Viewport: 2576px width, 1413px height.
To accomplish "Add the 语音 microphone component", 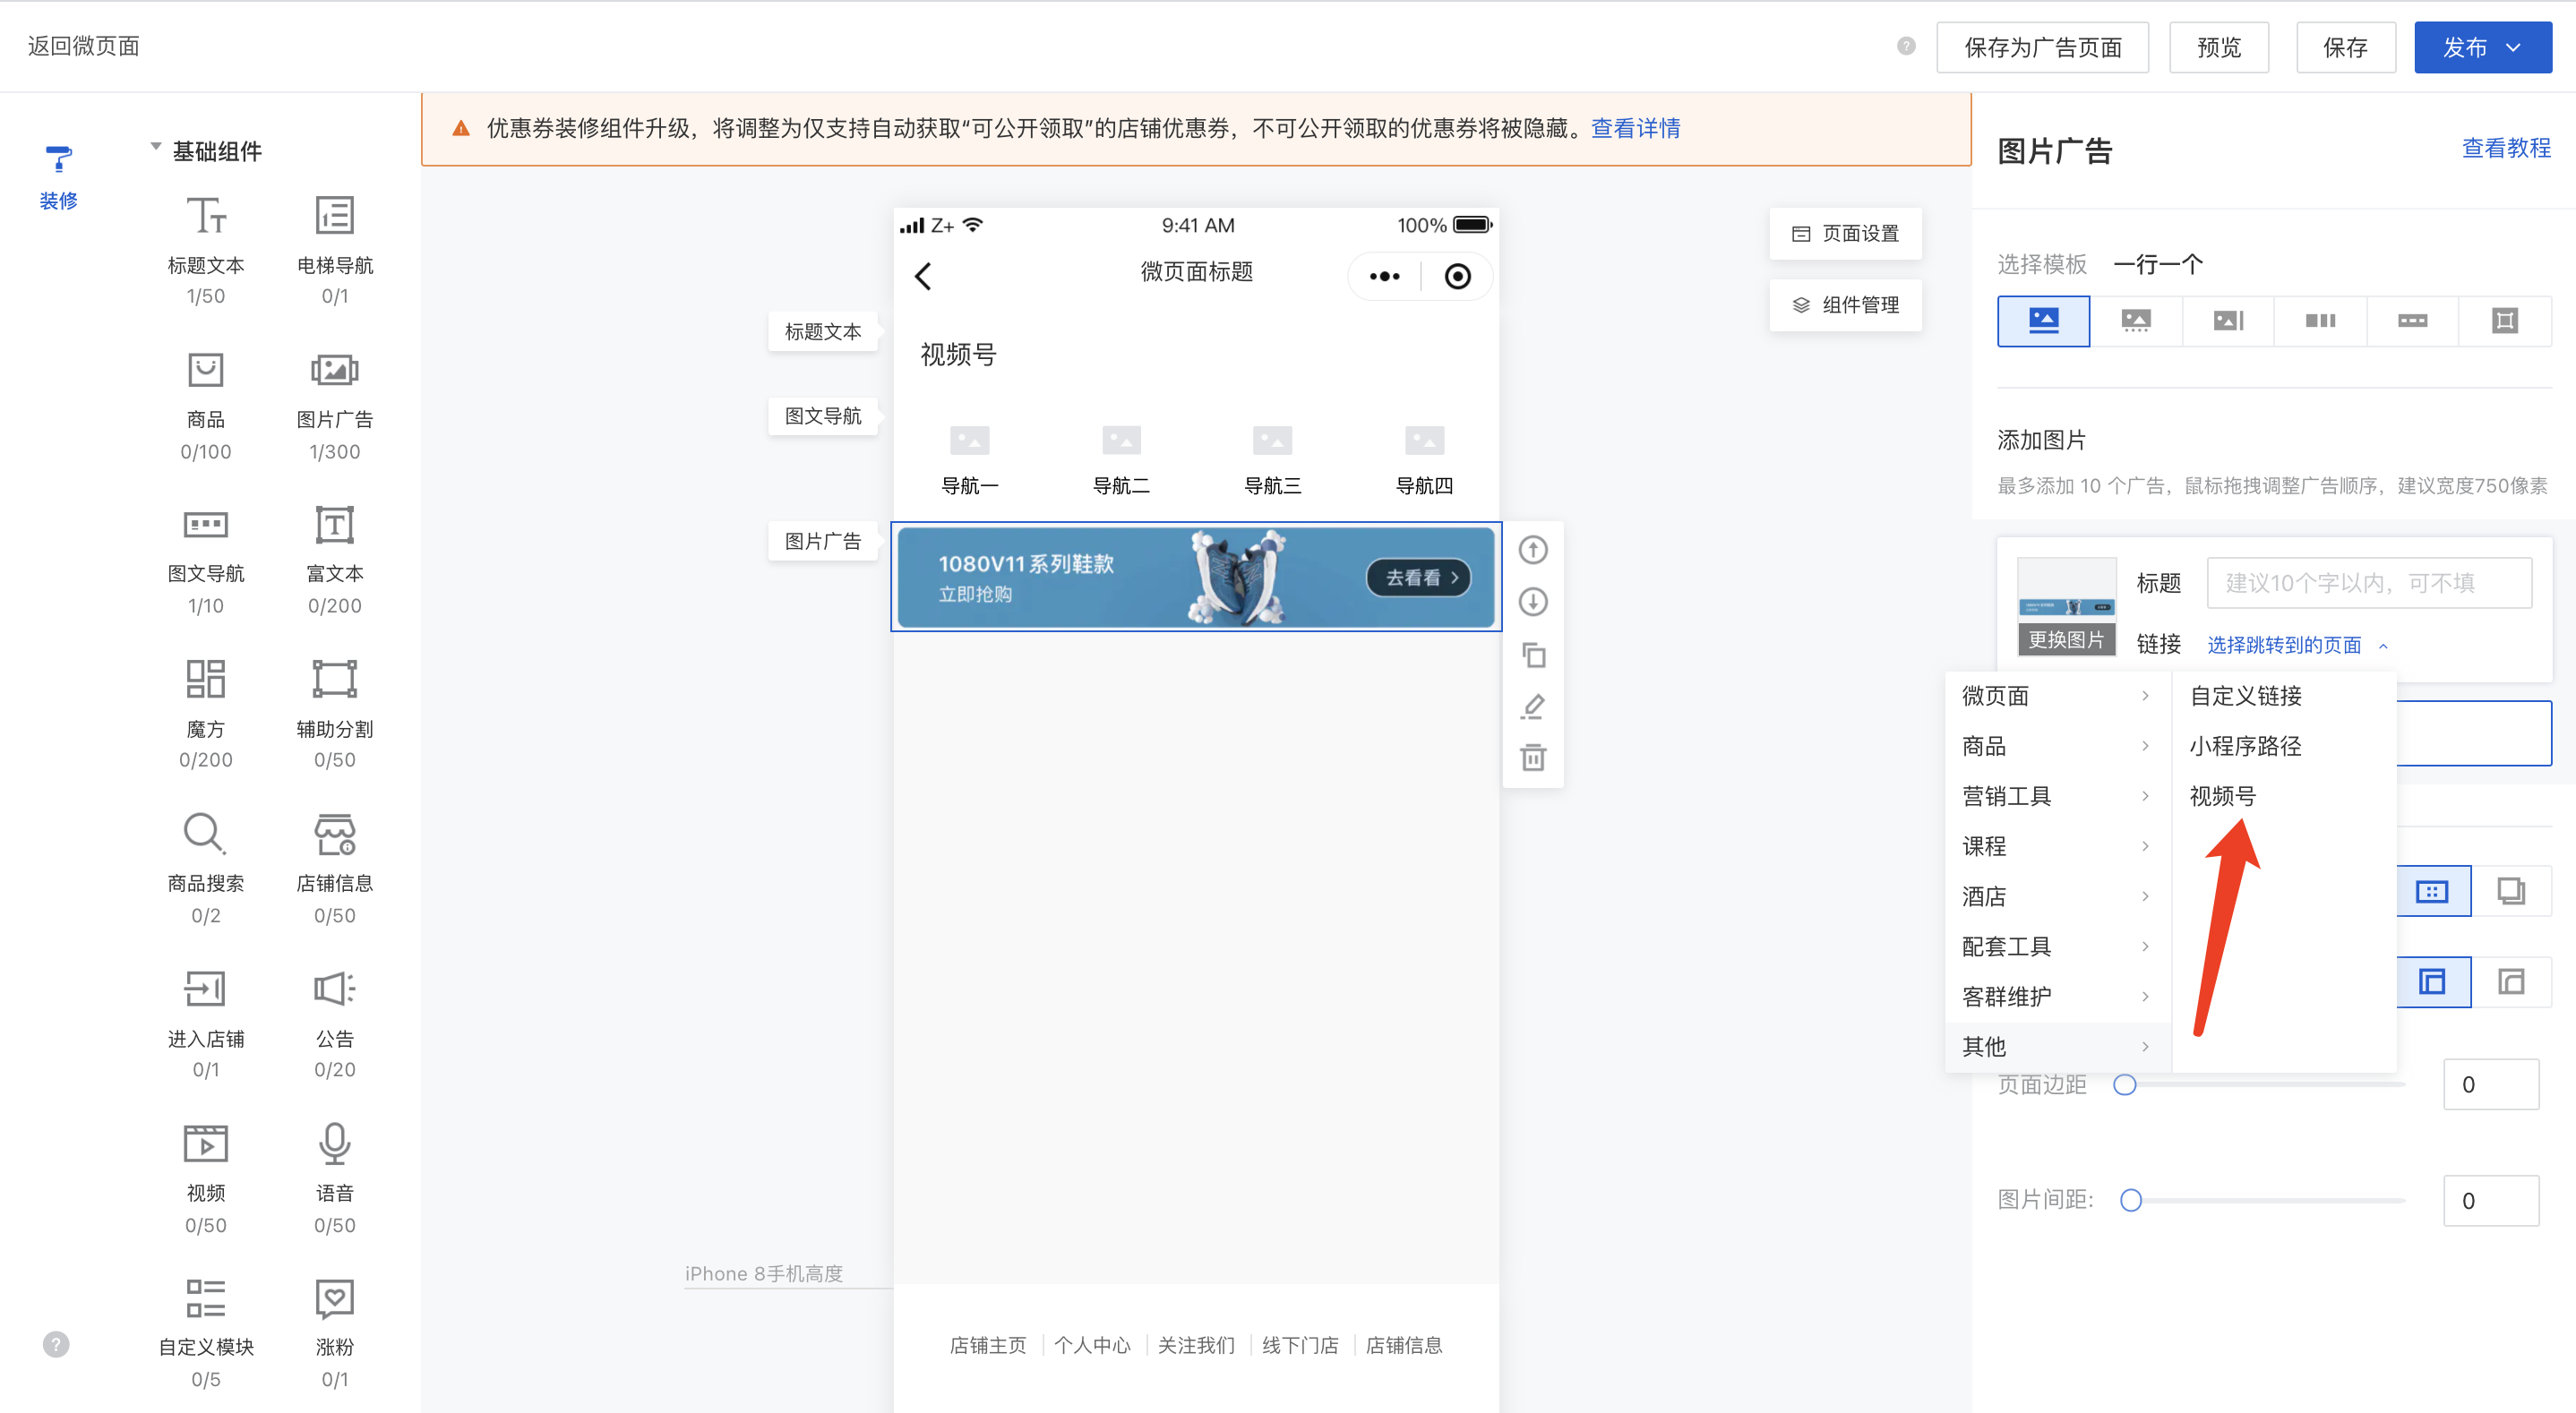I will click(334, 1144).
